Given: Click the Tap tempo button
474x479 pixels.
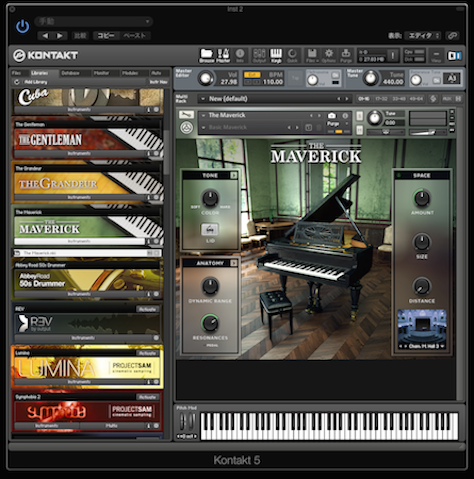Looking at the screenshot, I should (295, 78).
